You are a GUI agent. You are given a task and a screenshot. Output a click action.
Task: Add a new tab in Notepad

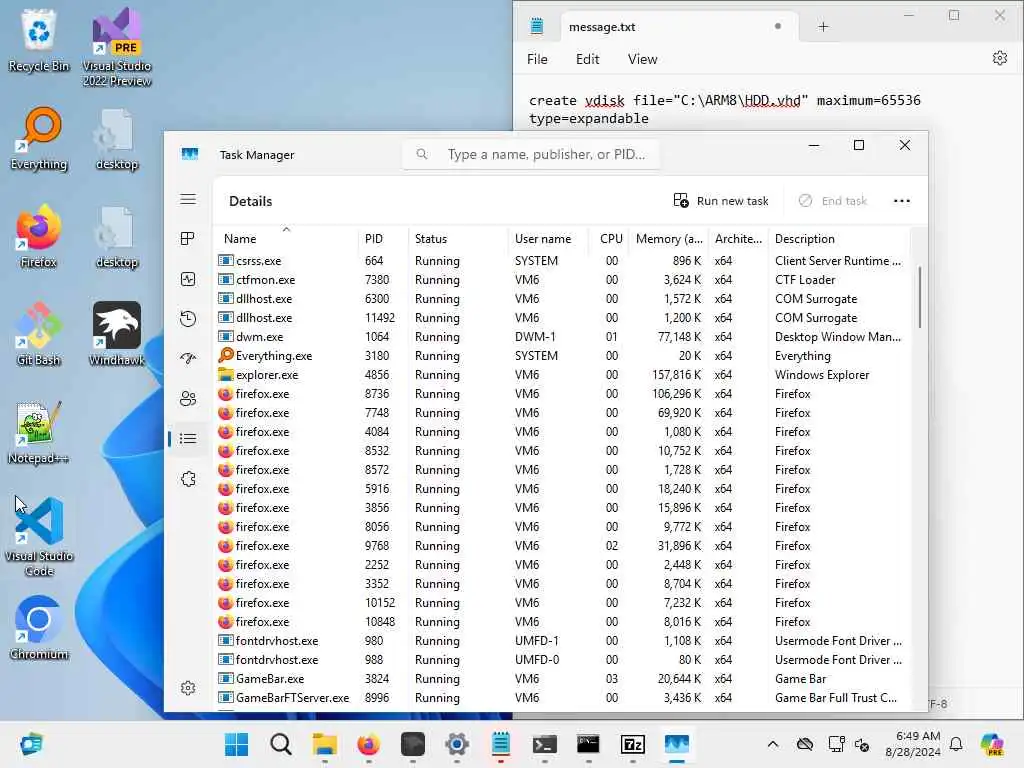823,27
